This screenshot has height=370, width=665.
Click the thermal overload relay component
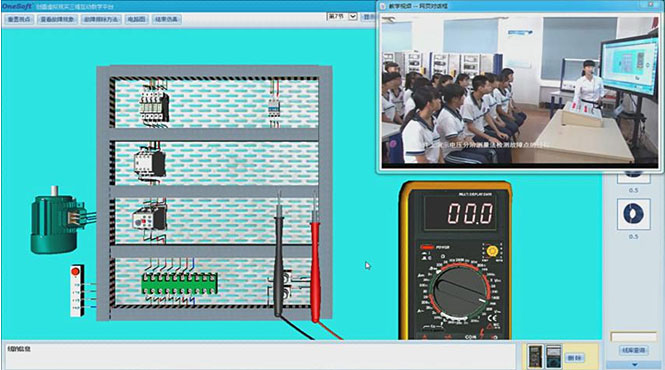[149, 217]
